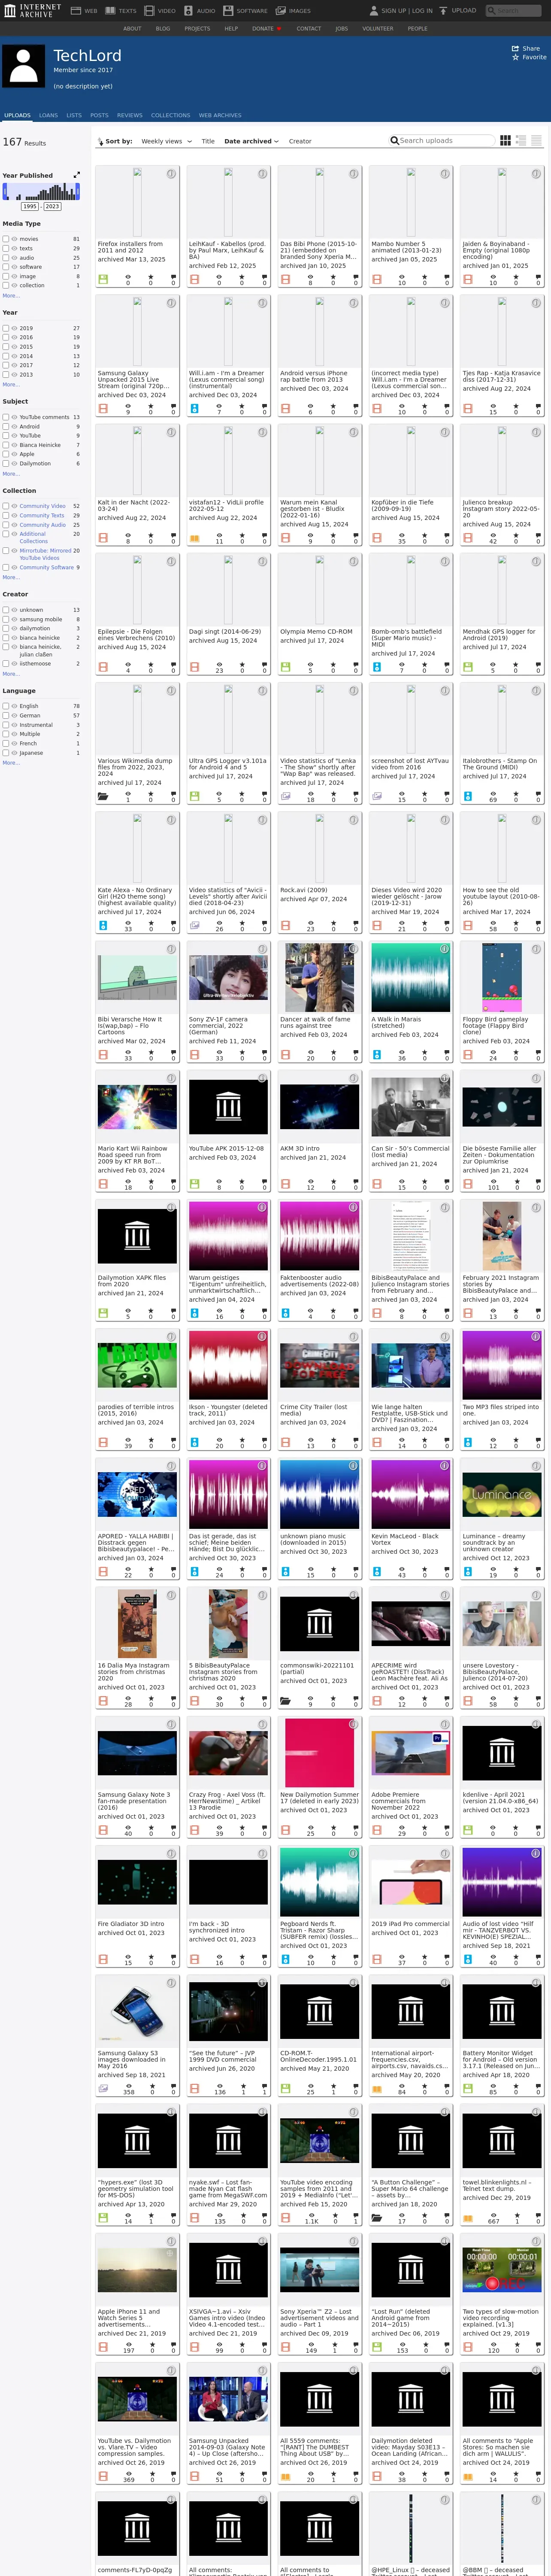Switch to the Posts tab
The width and height of the screenshot is (551, 2576).
[99, 115]
